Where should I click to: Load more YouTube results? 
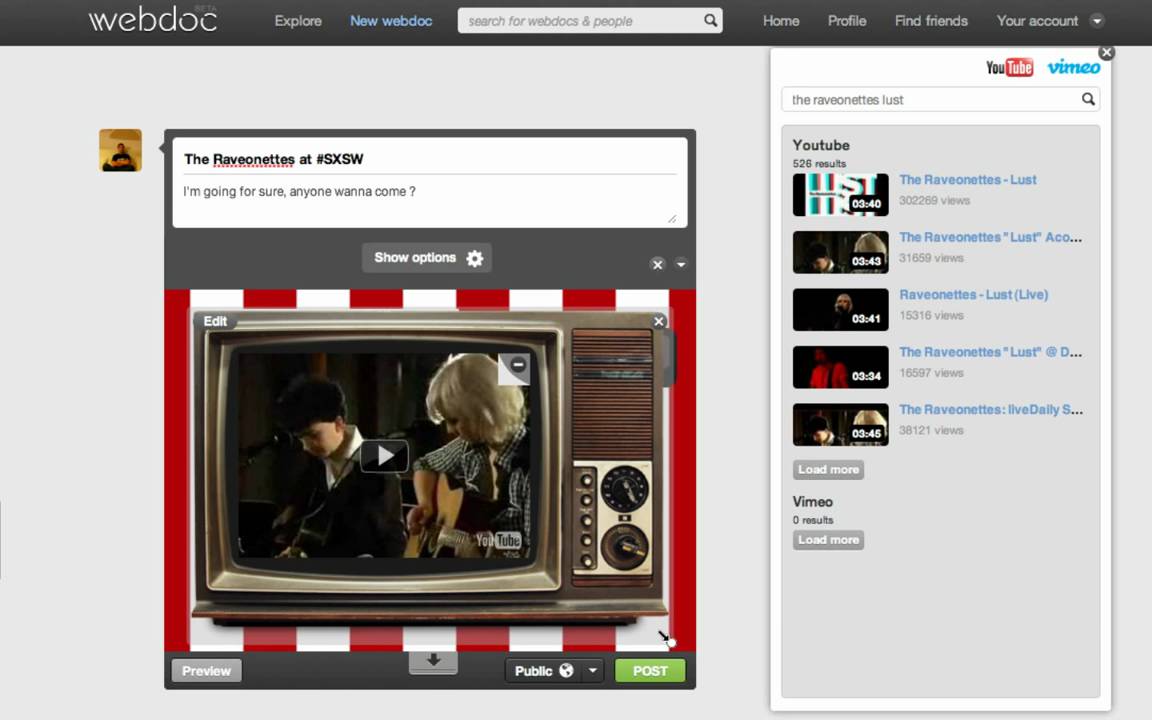[x=828, y=469]
